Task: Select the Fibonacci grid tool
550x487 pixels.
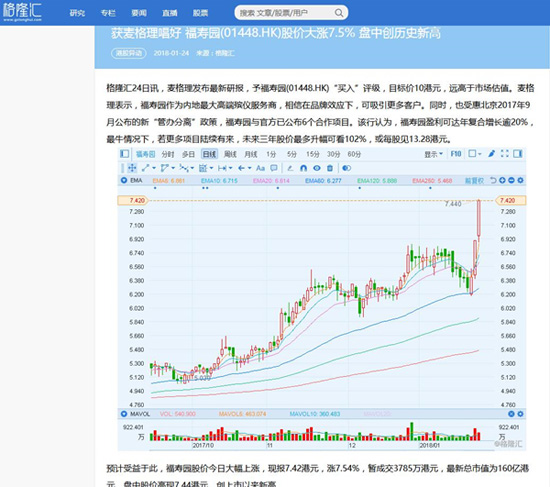Action: tap(203, 168)
